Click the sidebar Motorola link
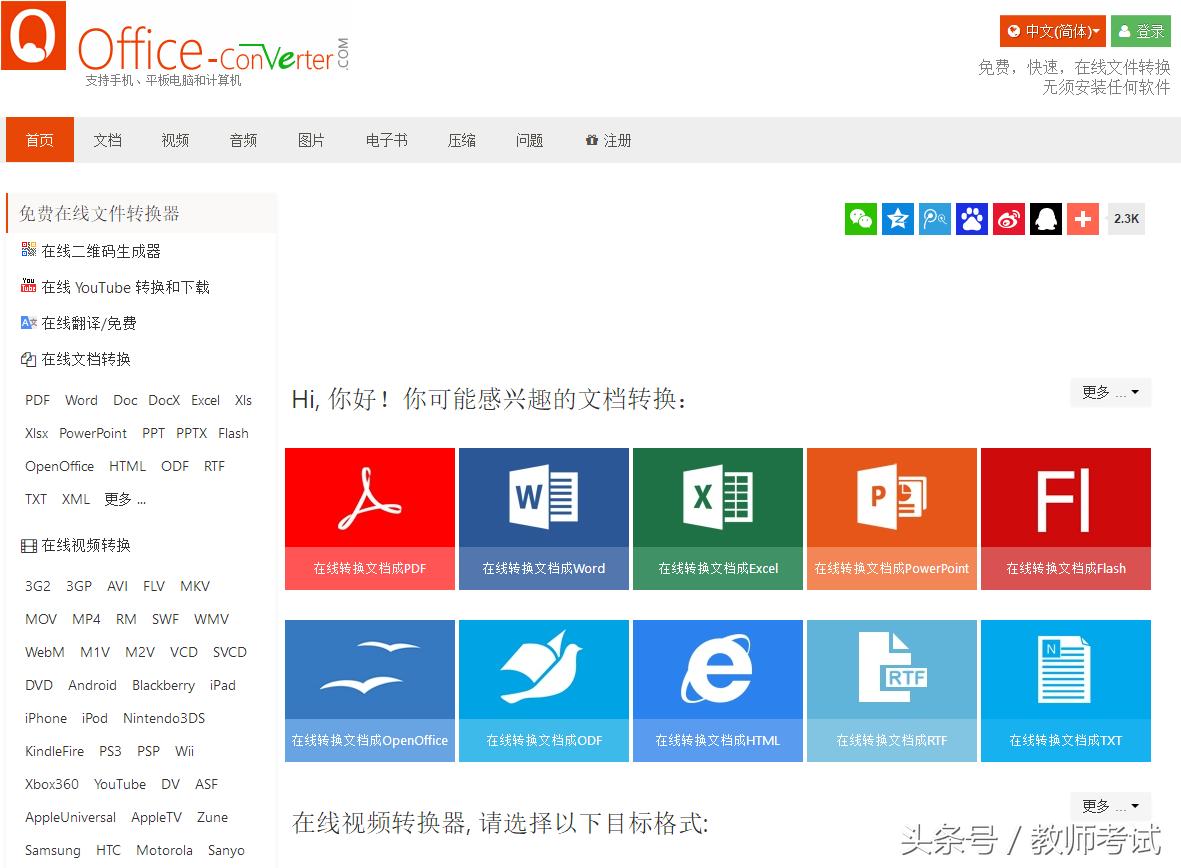1181x868 pixels. pyautogui.click(x=164, y=851)
